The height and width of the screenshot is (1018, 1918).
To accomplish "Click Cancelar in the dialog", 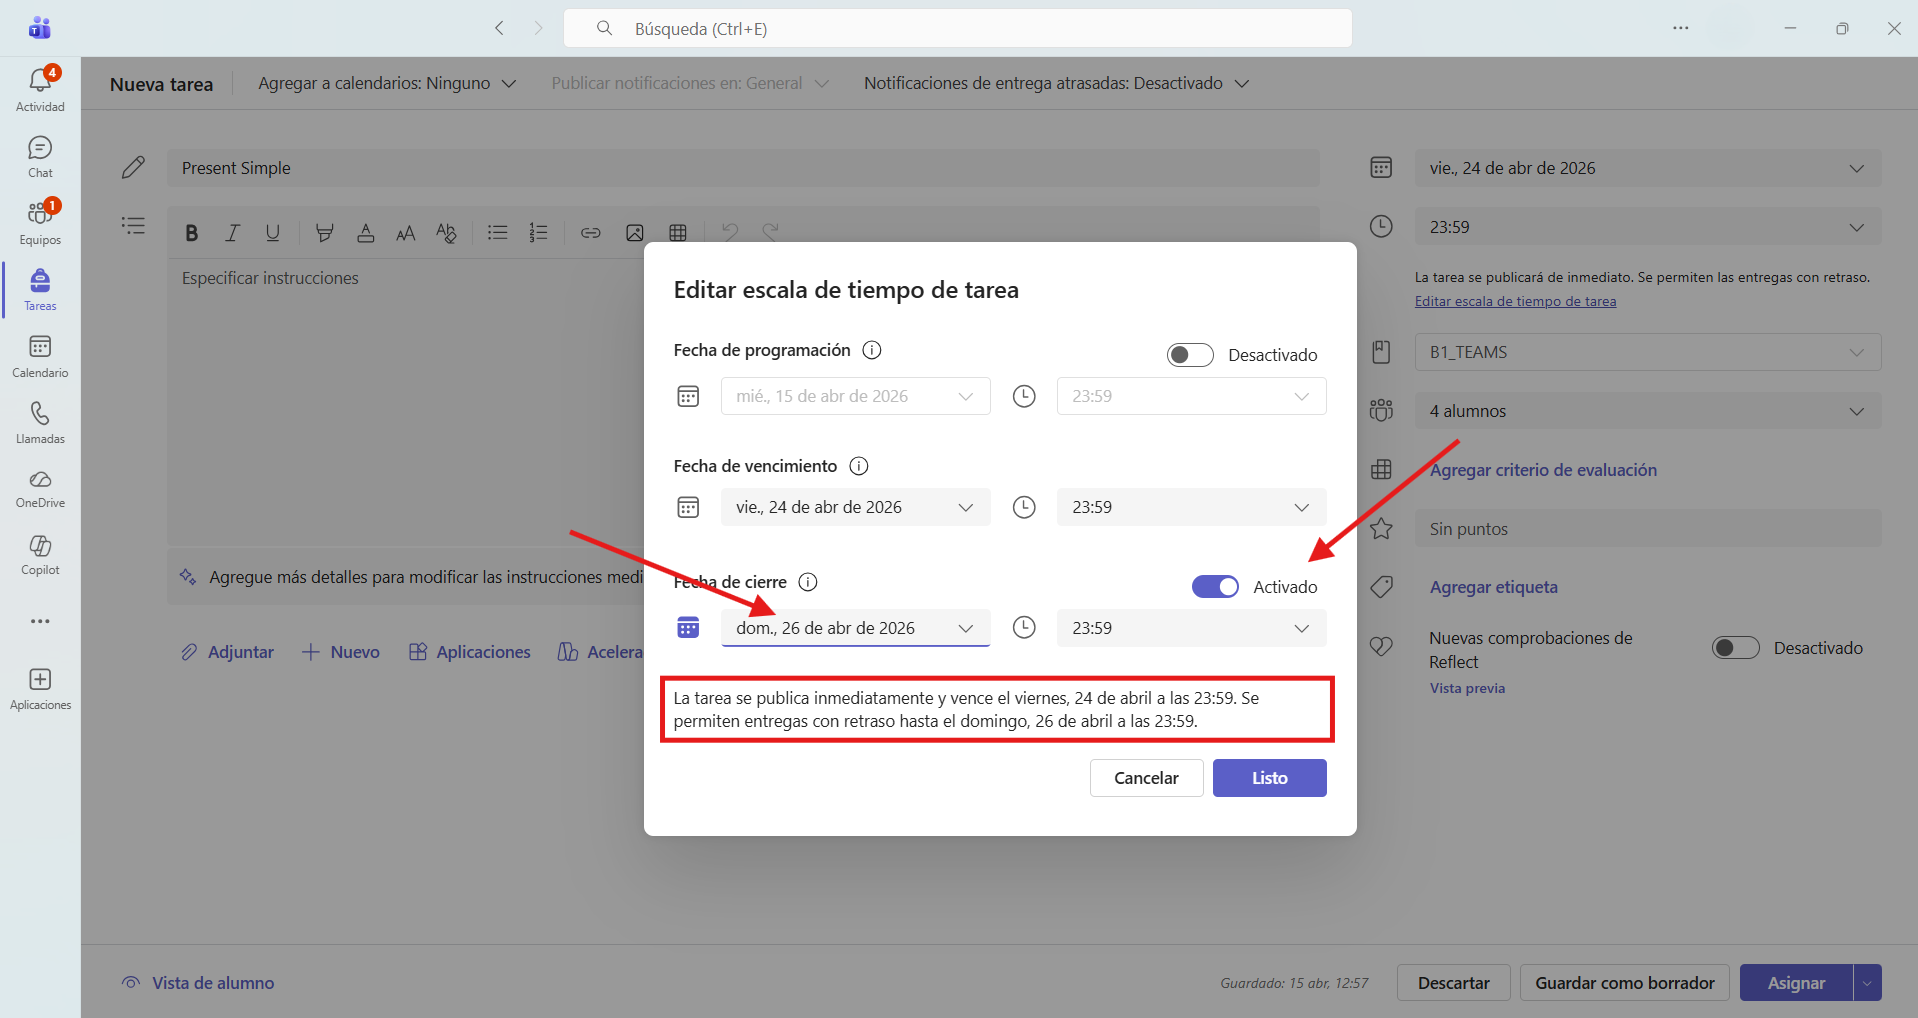I will pyautogui.click(x=1146, y=778).
